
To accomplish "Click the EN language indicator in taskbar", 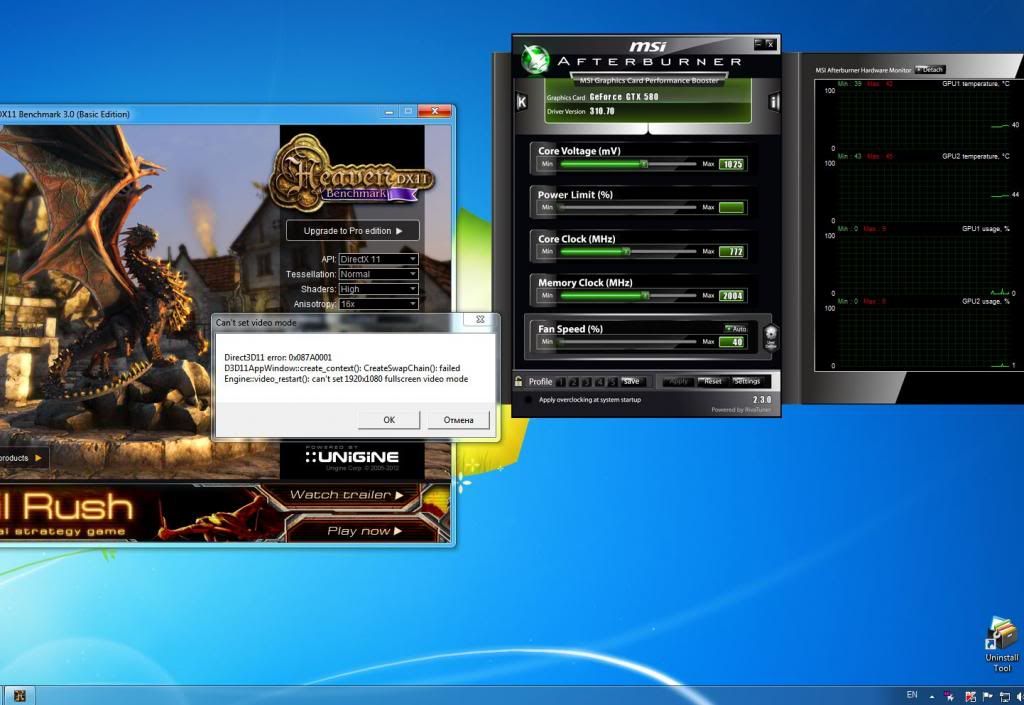I will pos(911,694).
